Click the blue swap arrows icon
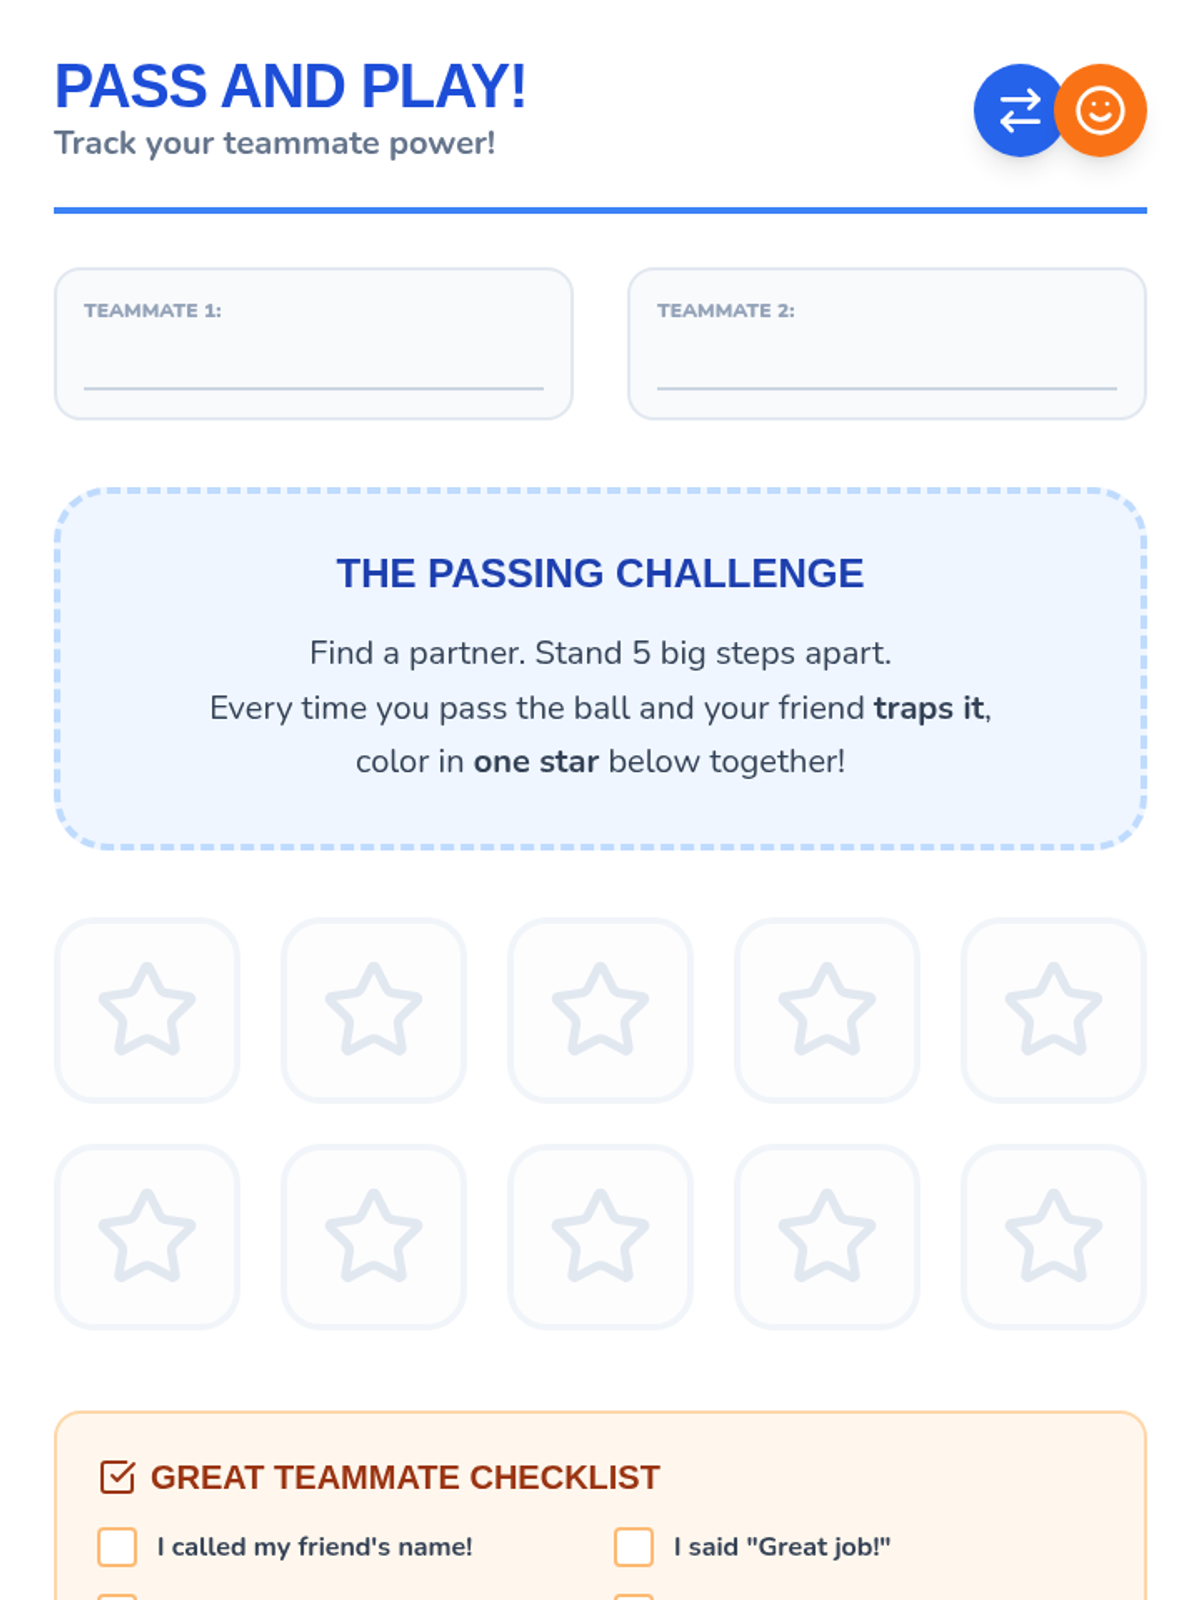The height and width of the screenshot is (1600, 1200). point(1017,111)
